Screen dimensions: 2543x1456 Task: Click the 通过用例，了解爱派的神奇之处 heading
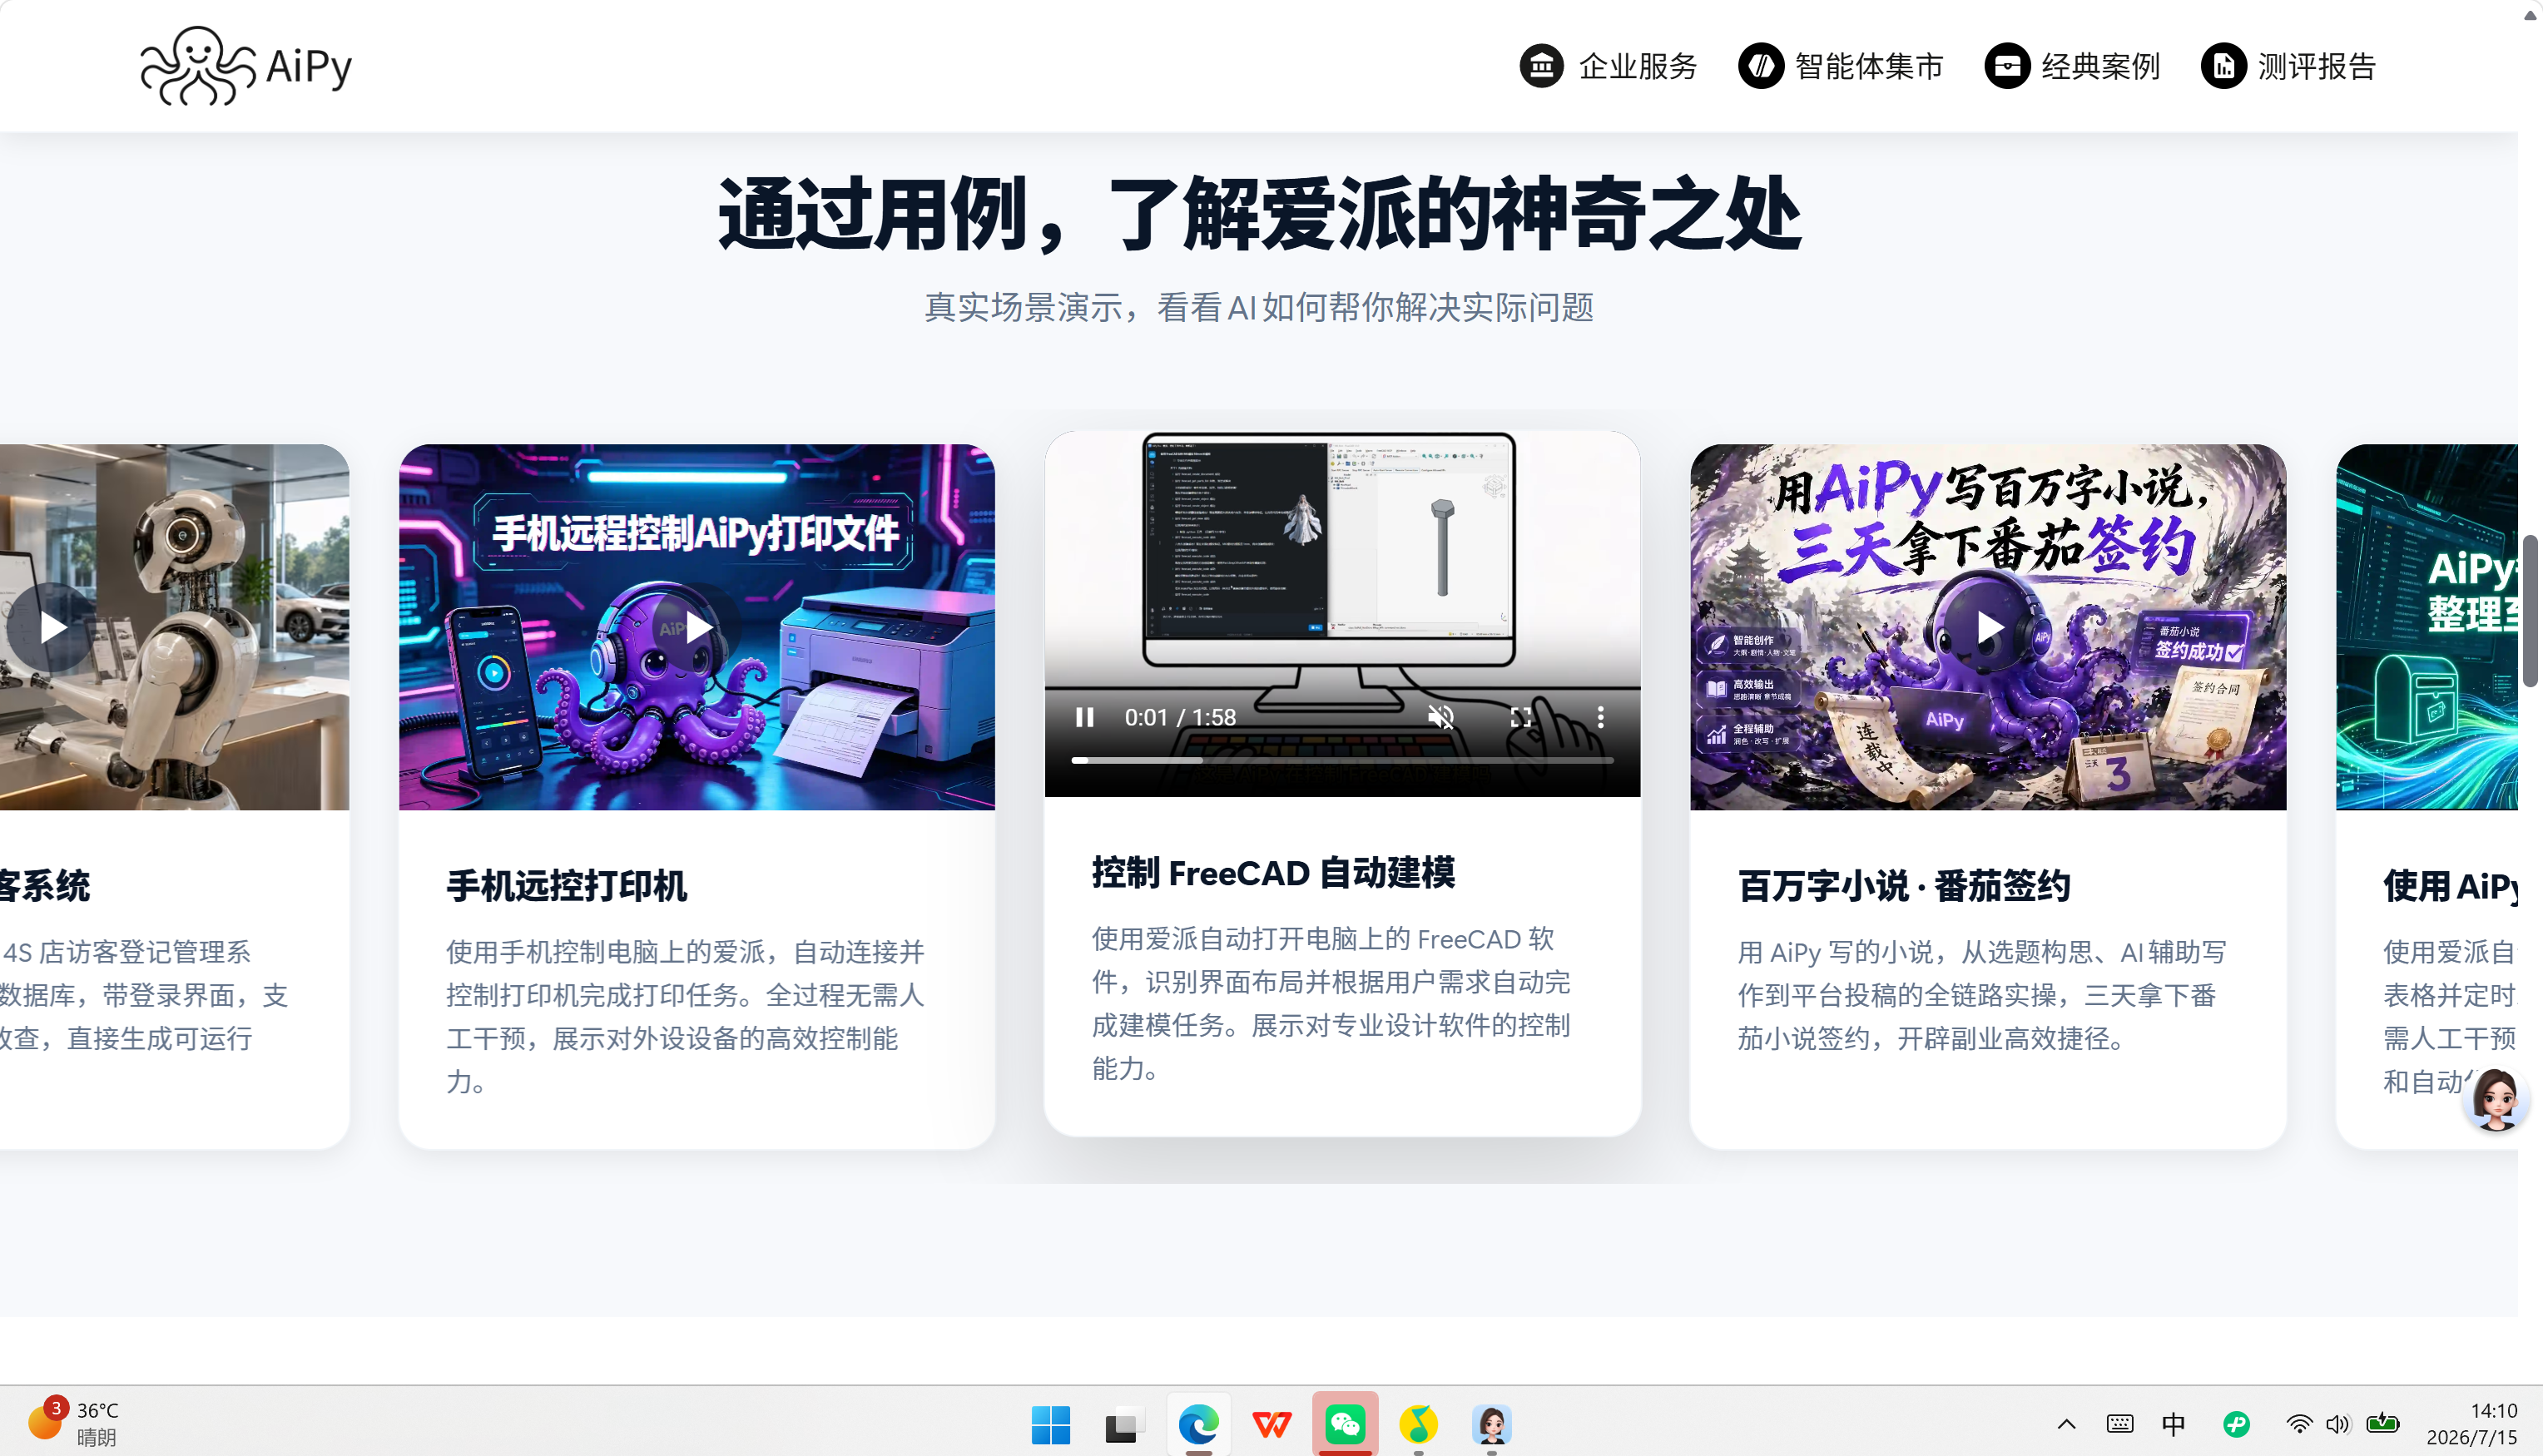coord(1259,213)
